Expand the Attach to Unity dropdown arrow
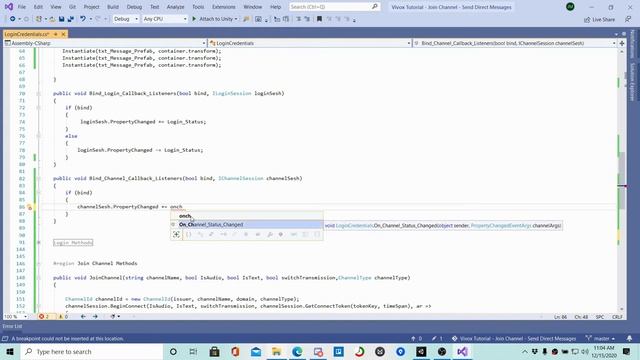This screenshot has width=640, height=360. 236,19
